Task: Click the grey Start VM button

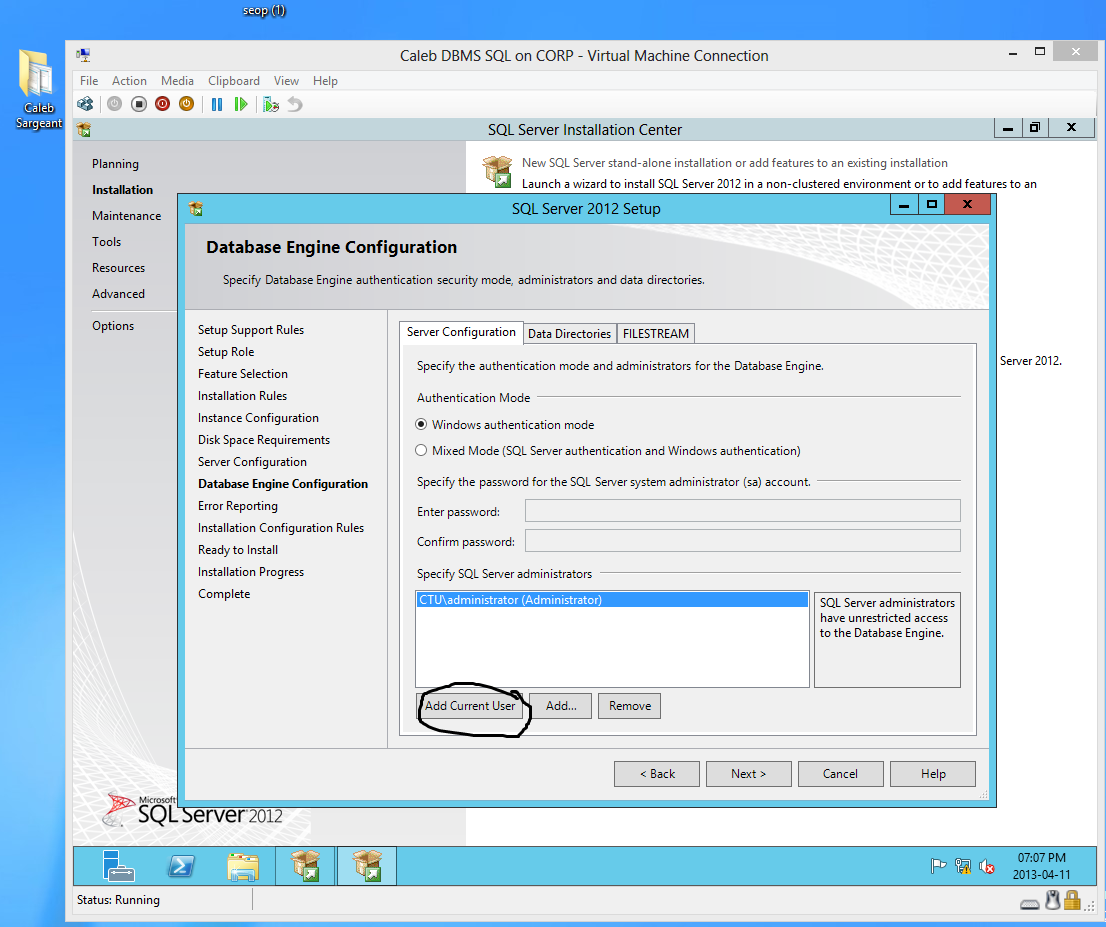Action: pos(114,104)
